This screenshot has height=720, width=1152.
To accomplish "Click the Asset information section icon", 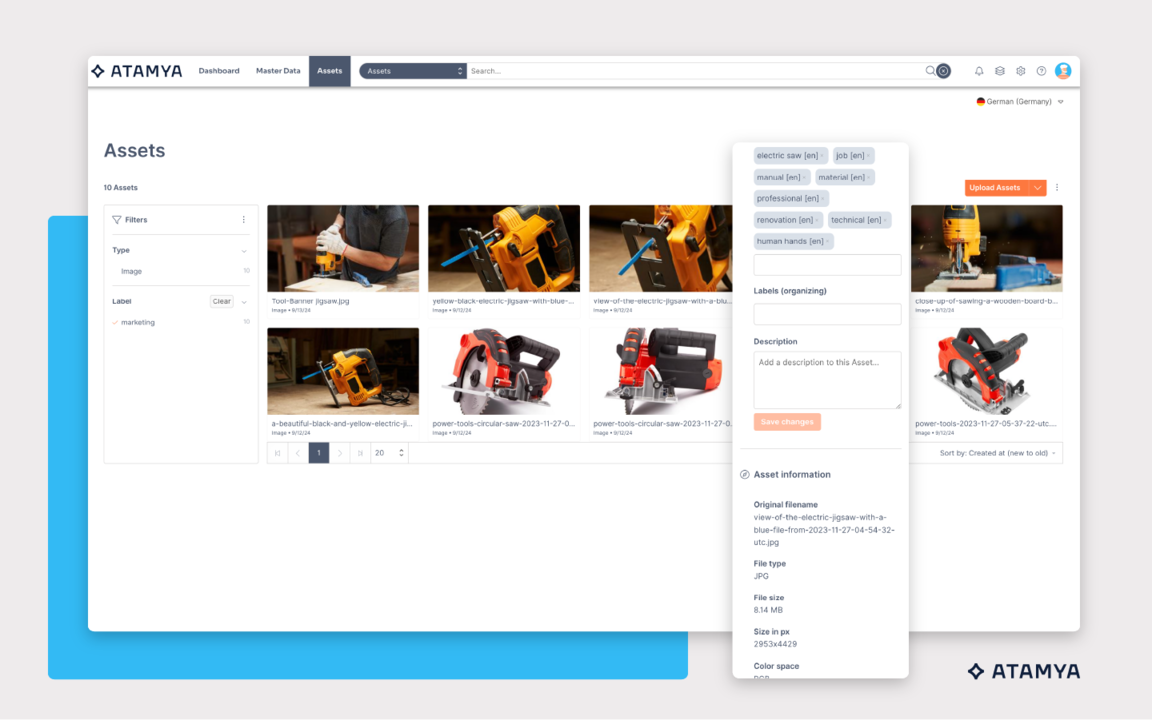I will pos(744,475).
